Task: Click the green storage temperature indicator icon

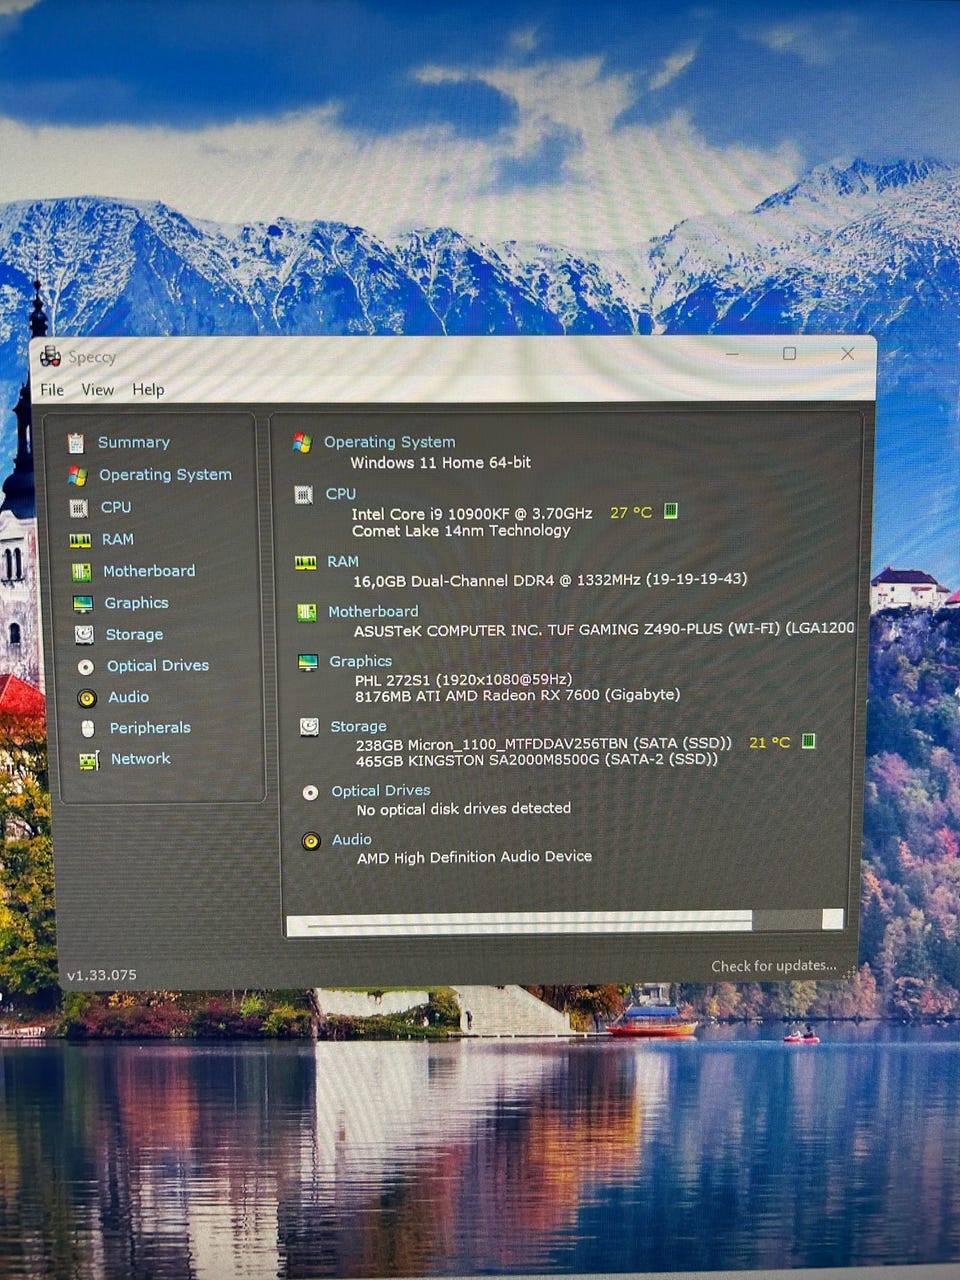Action: (x=809, y=741)
